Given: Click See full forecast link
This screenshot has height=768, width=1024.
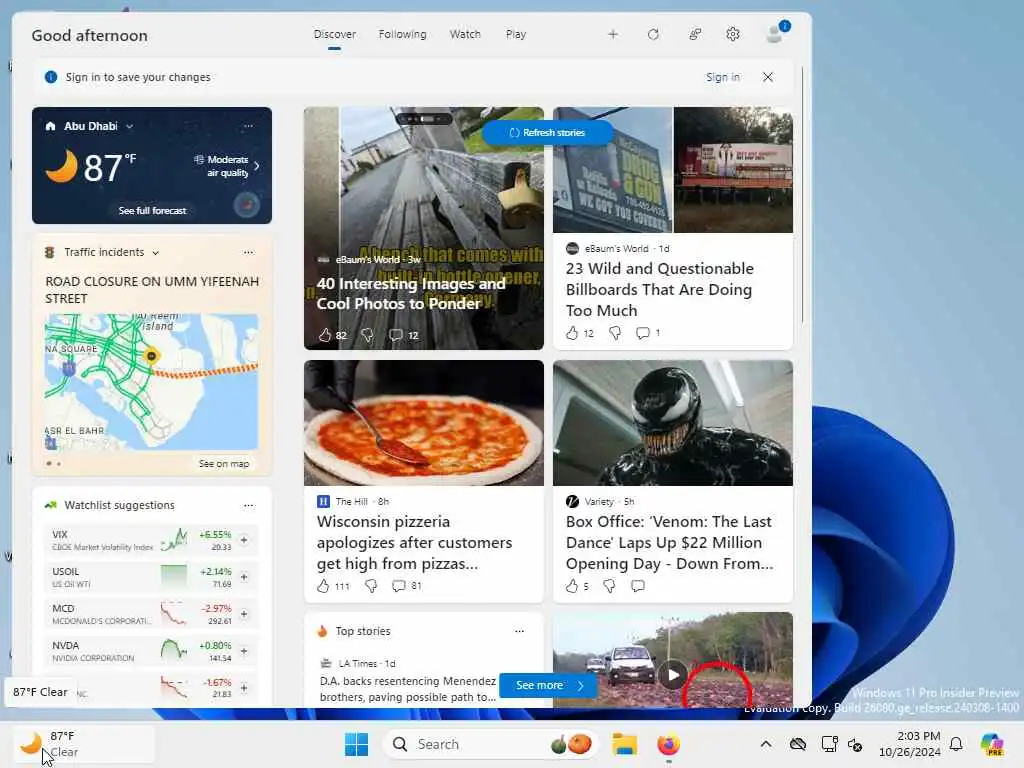Looking at the screenshot, I should point(153,210).
